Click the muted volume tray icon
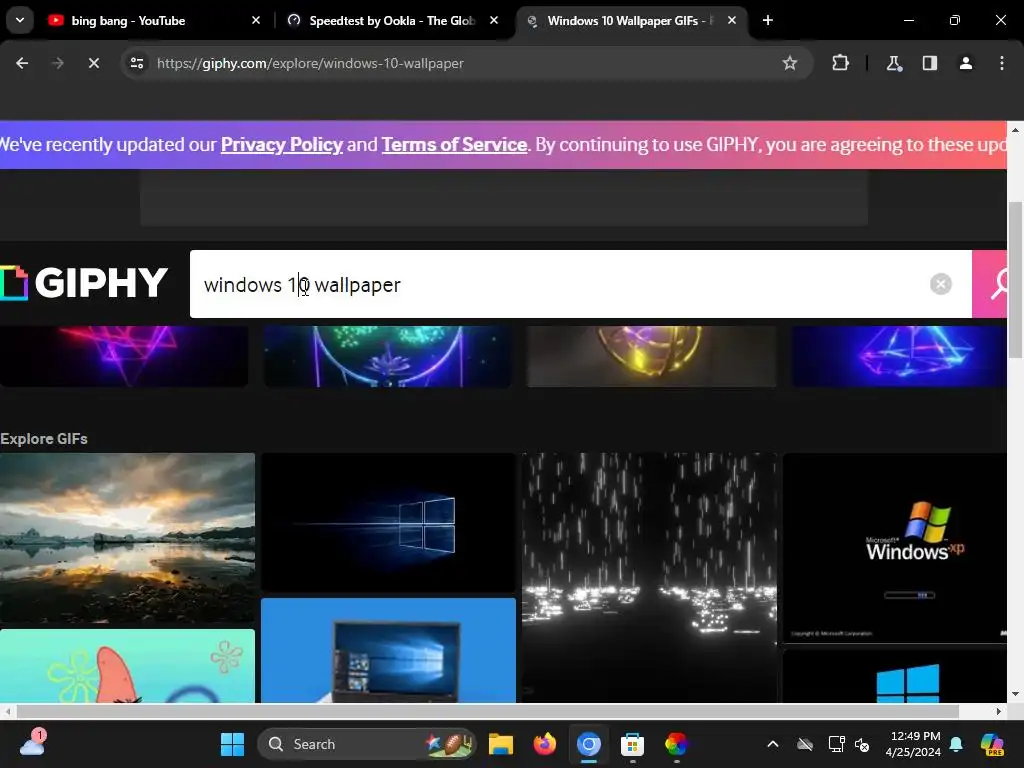Viewport: 1024px width, 768px height. [862, 744]
